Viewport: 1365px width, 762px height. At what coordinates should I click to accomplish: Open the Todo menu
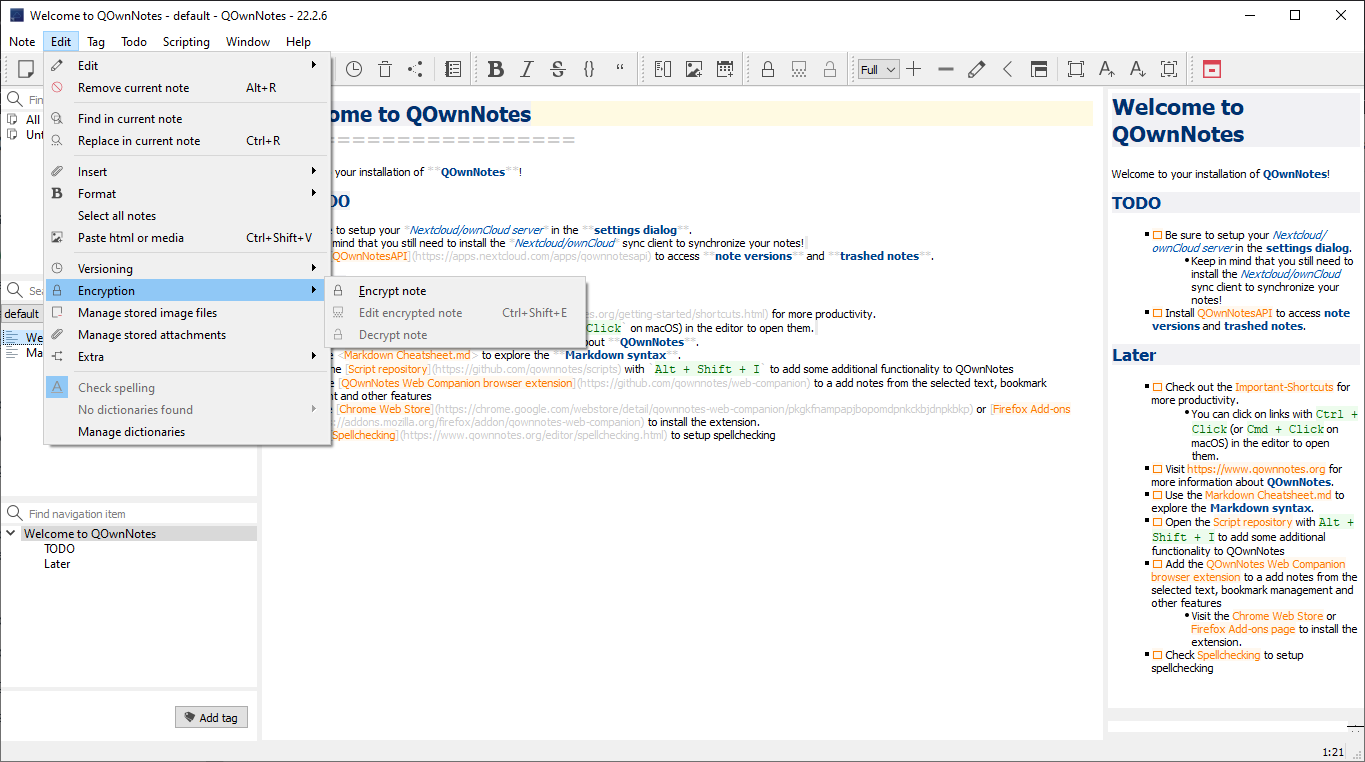(134, 42)
